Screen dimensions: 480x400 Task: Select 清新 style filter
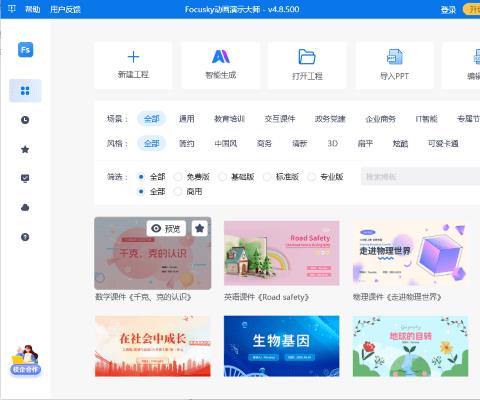[299, 144]
